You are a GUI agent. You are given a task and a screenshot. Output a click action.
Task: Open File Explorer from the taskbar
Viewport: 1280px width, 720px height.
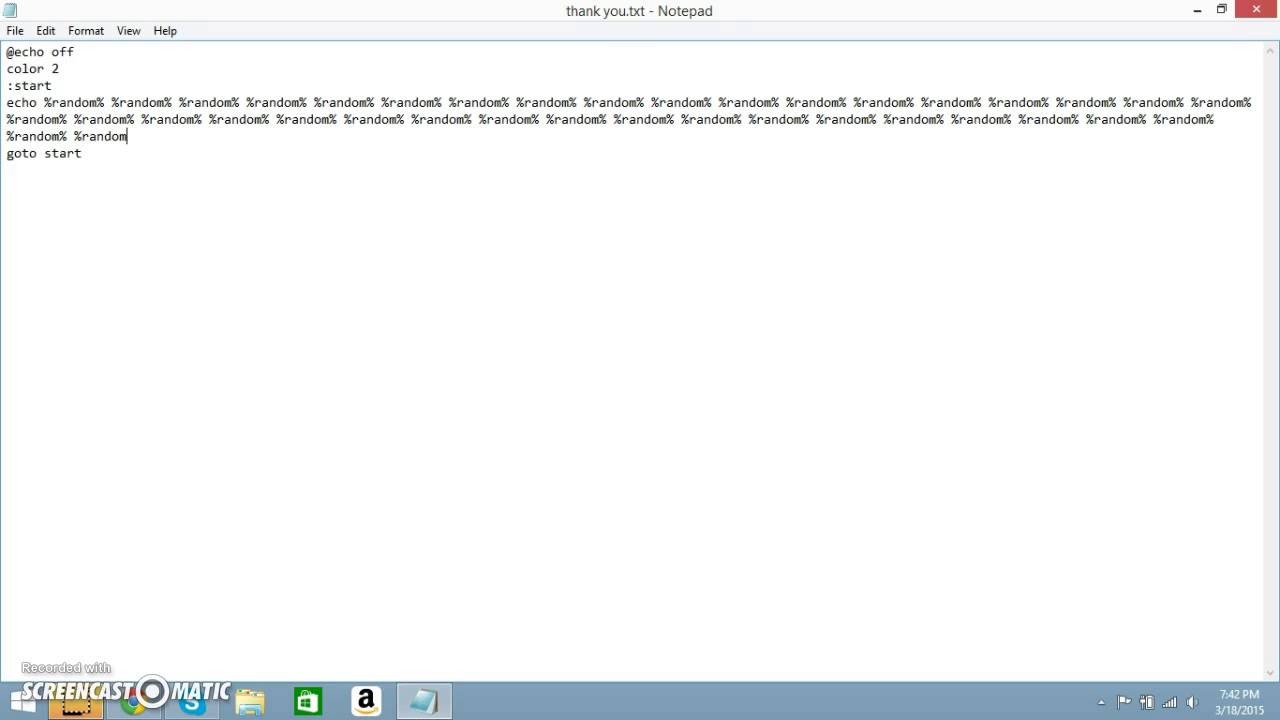250,702
